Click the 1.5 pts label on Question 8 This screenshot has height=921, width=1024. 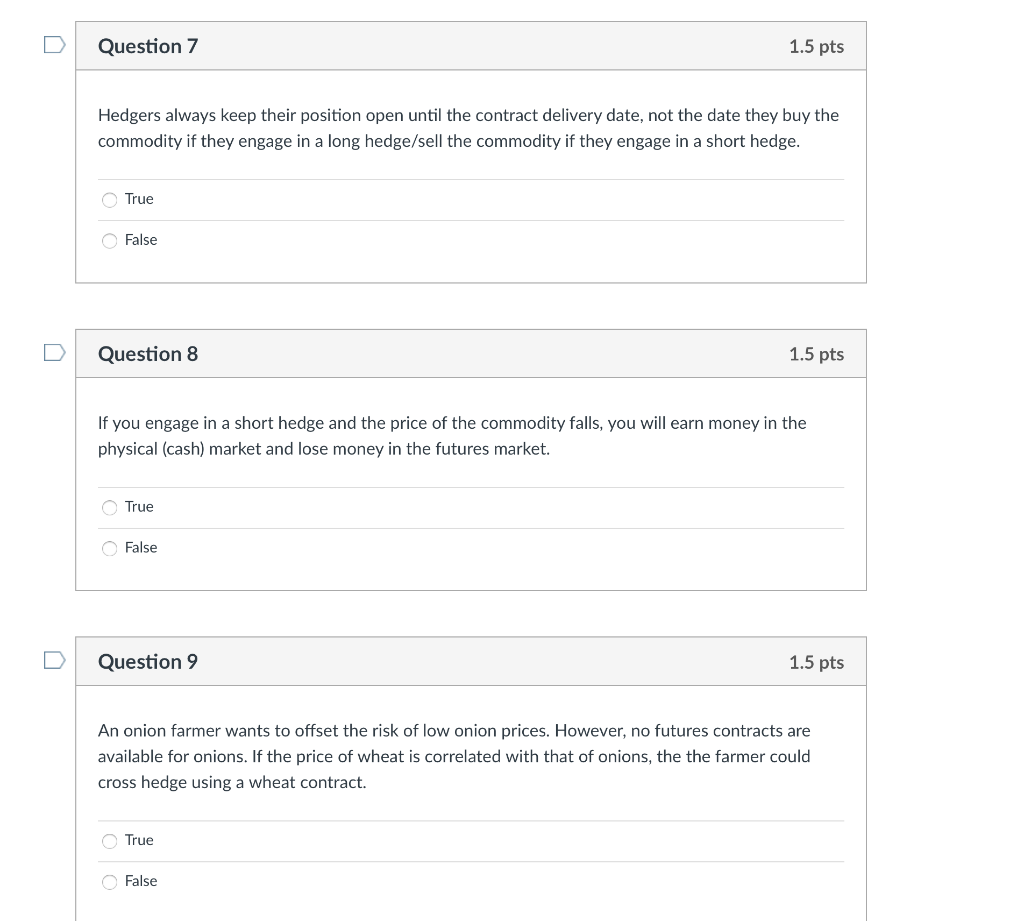817,353
